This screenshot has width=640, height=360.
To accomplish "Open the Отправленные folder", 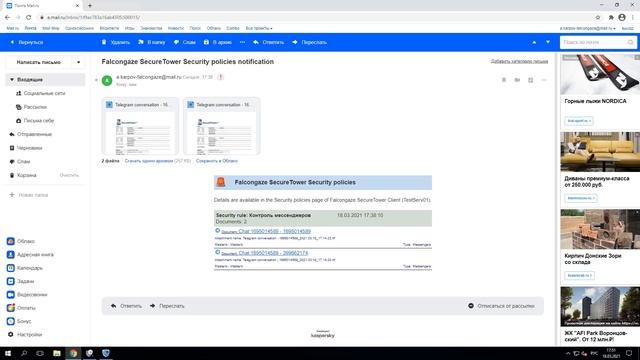I will 31,134.
